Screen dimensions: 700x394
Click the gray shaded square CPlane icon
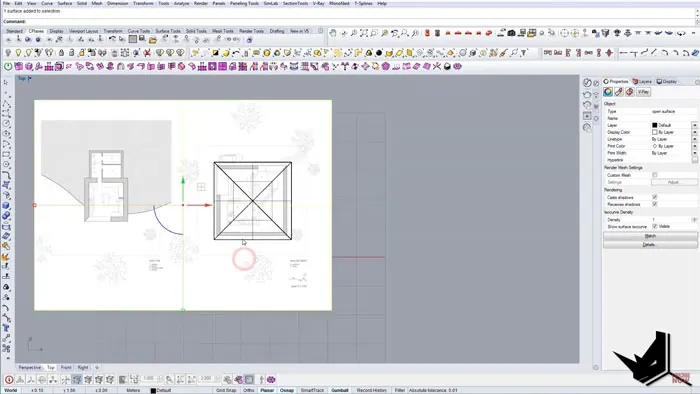click(x=133, y=40)
